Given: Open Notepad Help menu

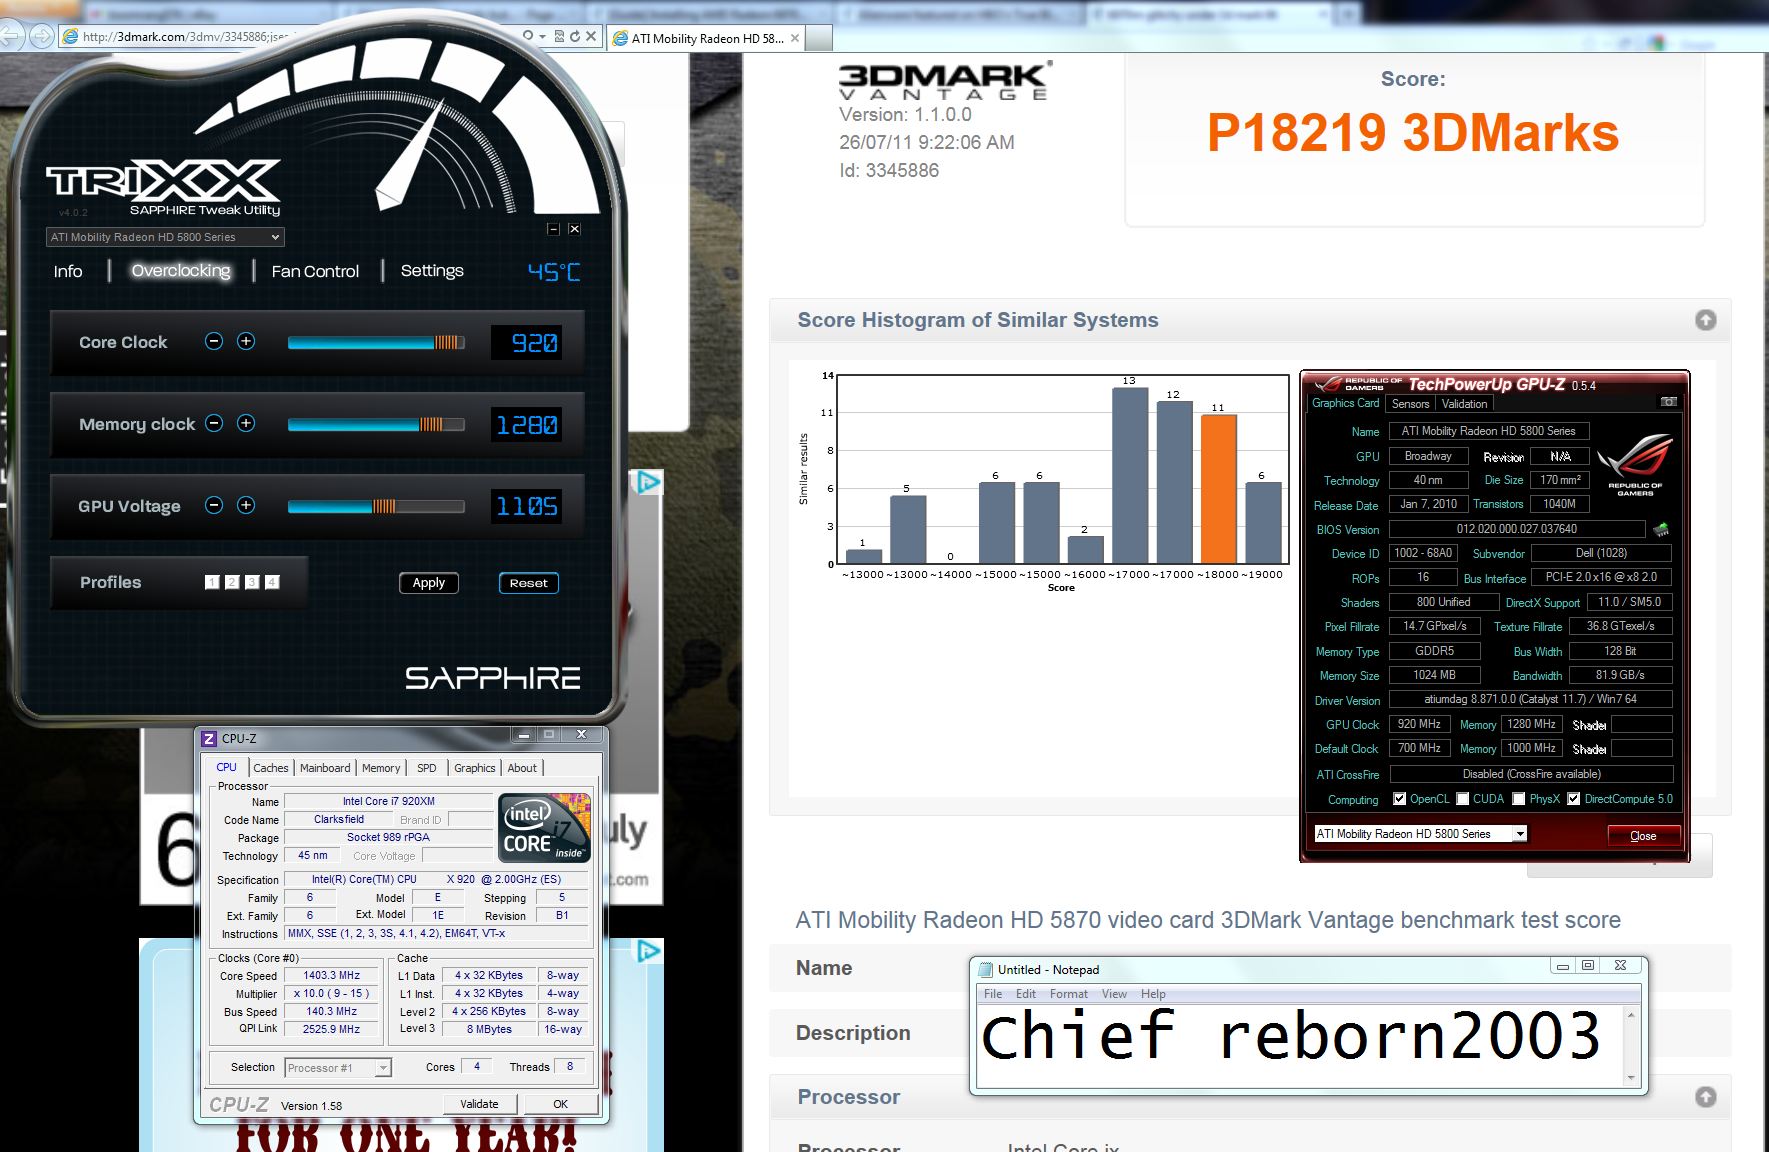Looking at the screenshot, I should 1153,994.
